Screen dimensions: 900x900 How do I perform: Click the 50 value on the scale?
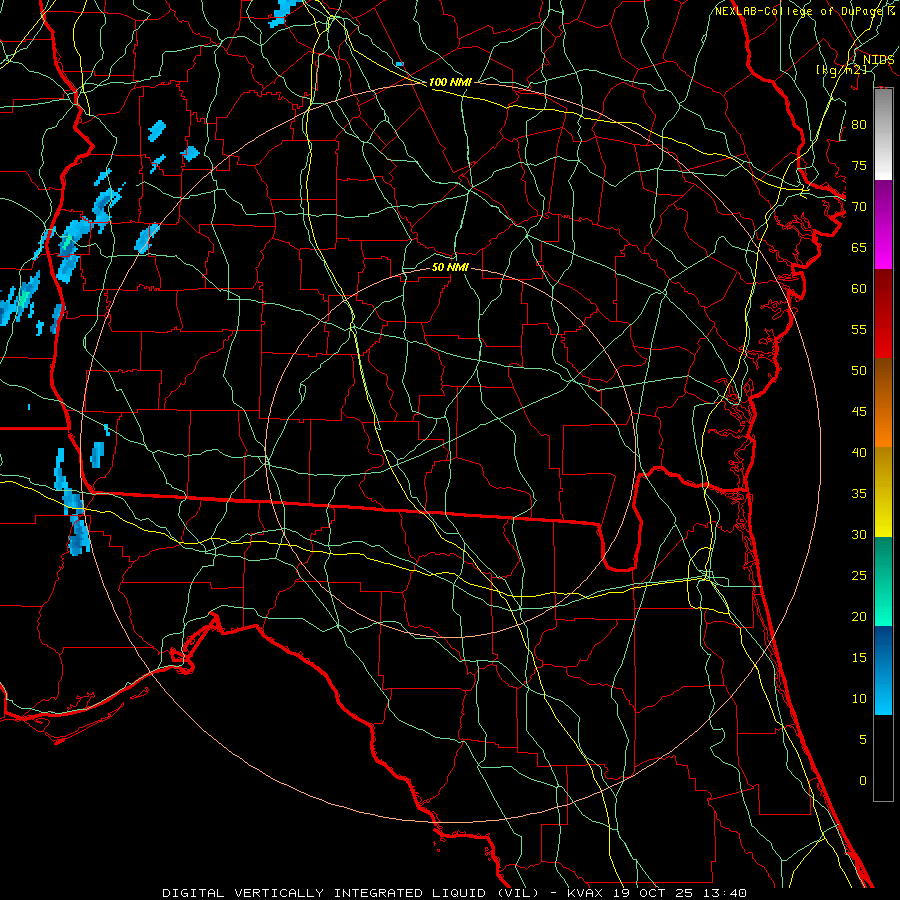[859, 371]
